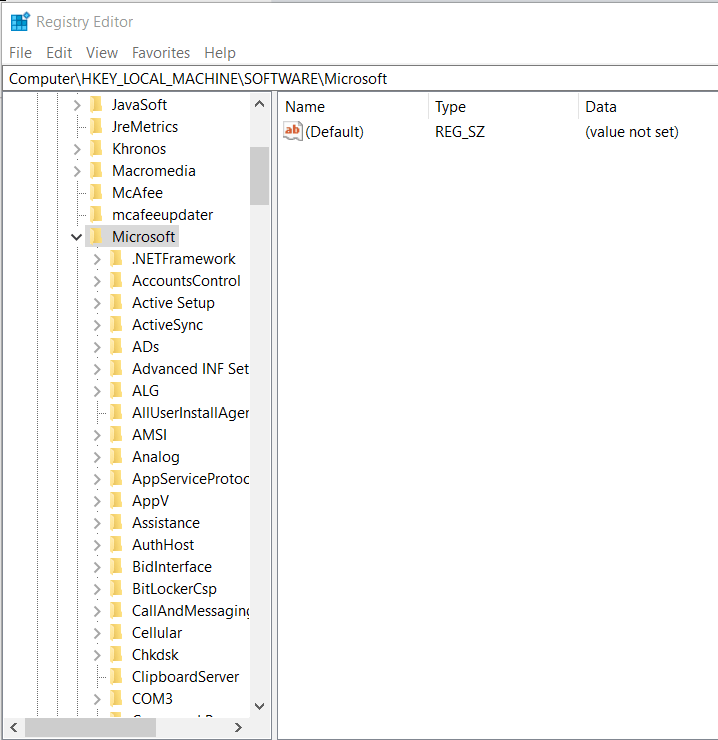This screenshot has width=718, height=740.
Task: Open the Favorites menu
Action: (x=161, y=53)
